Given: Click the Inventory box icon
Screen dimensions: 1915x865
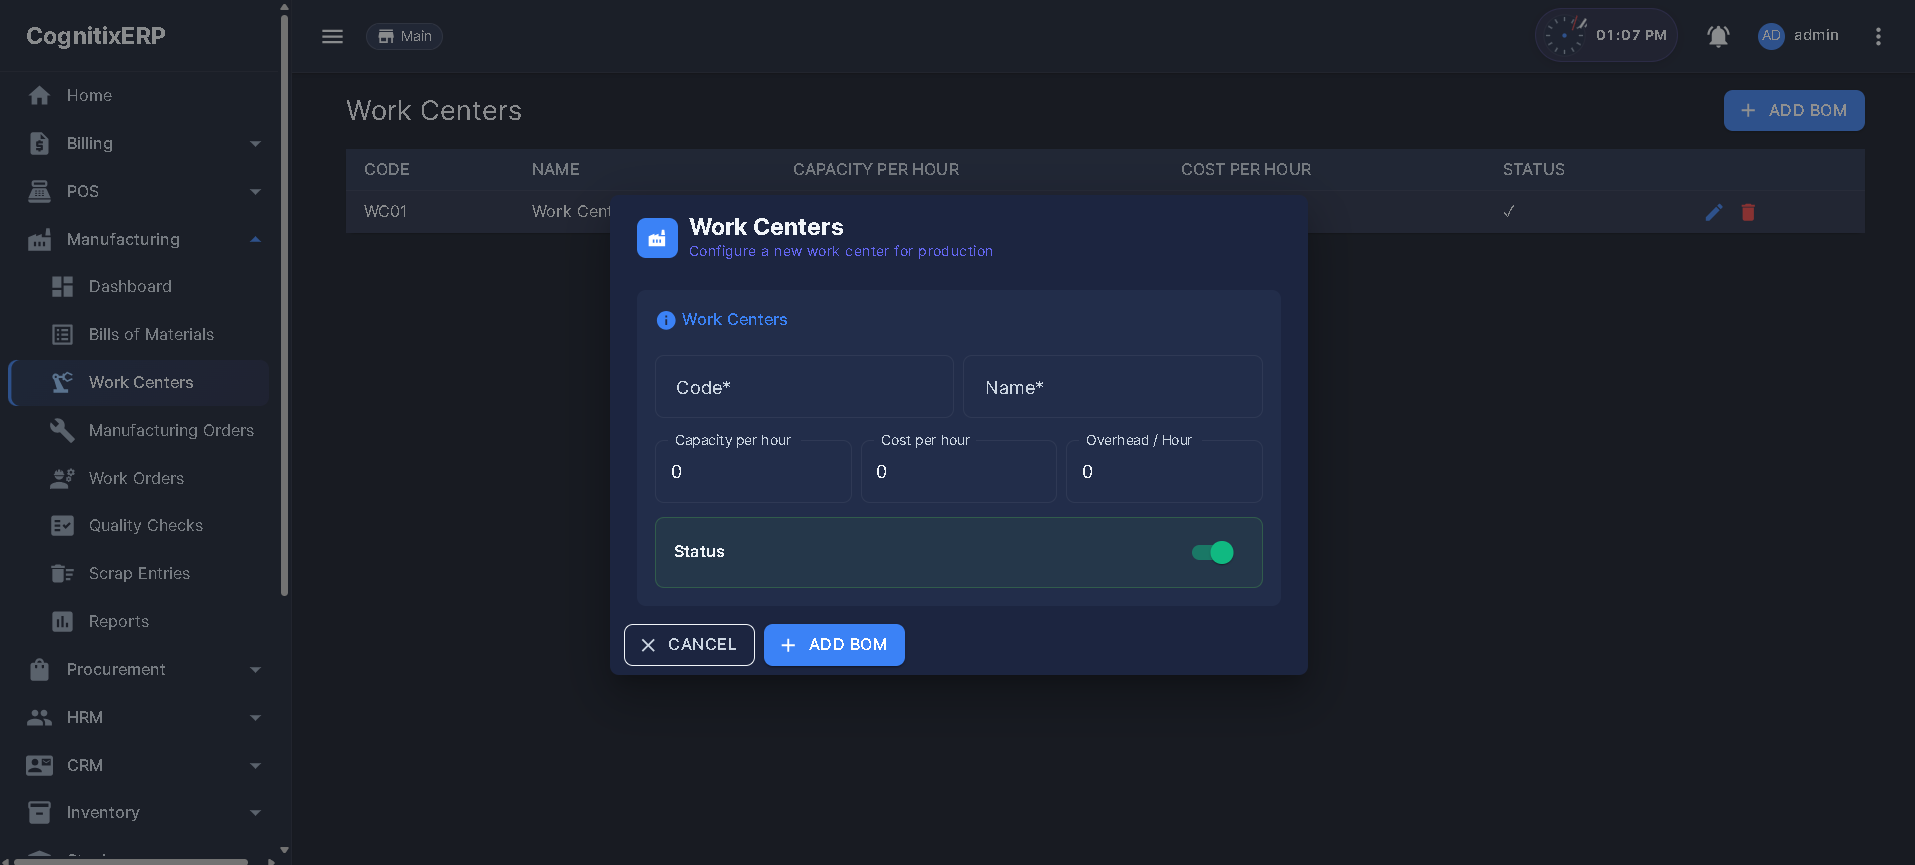Looking at the screenshot, I should pyautogui.click(x=40, y=812).
